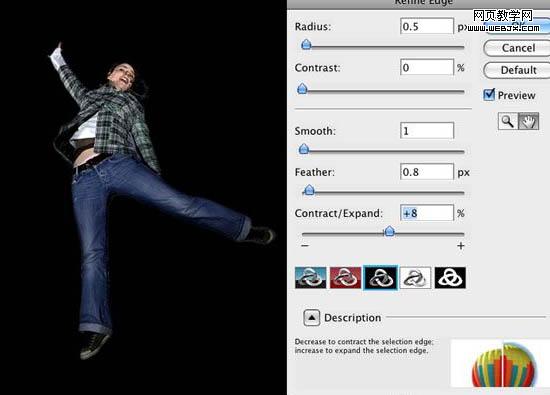Click the Feather value field
The image size is (550, 395).
(x=427, y=172)
